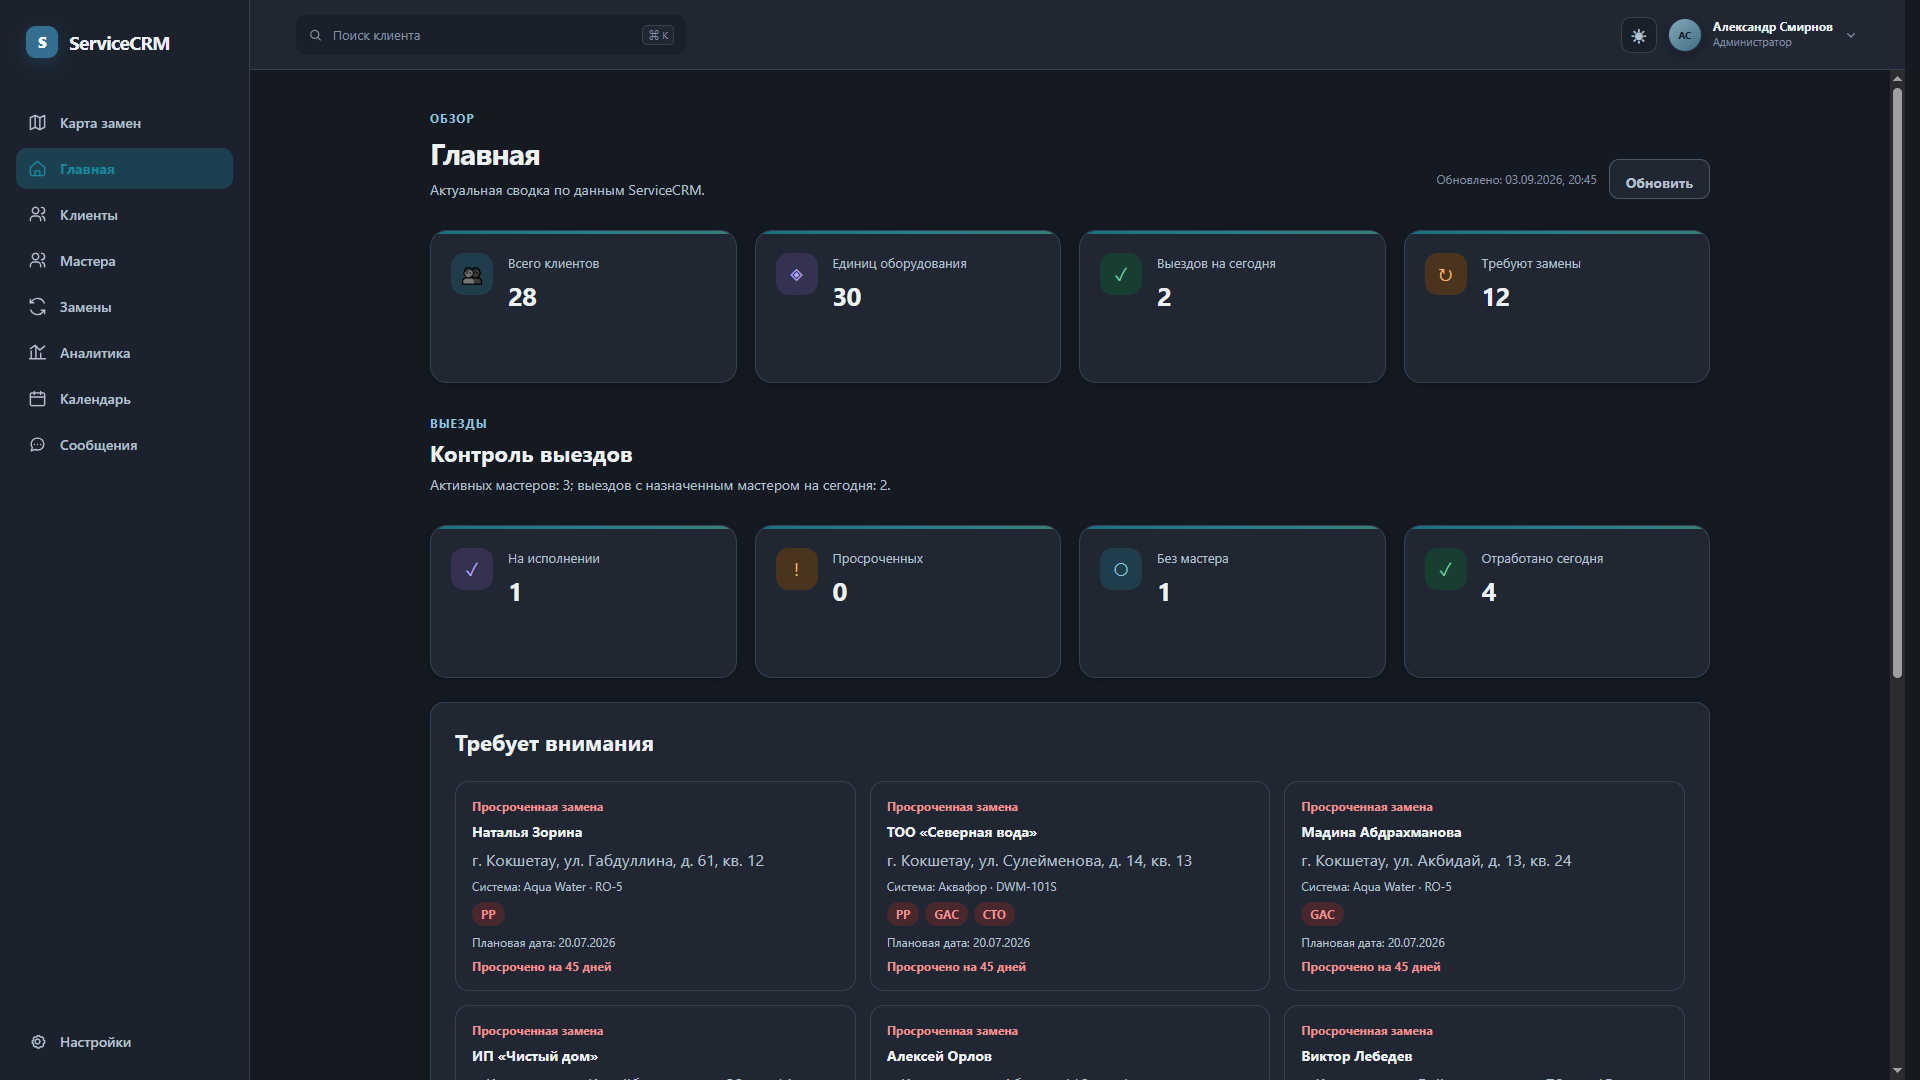Click the Администратор role label
Screen dimensions: 1920x1080
point(1752,43)
